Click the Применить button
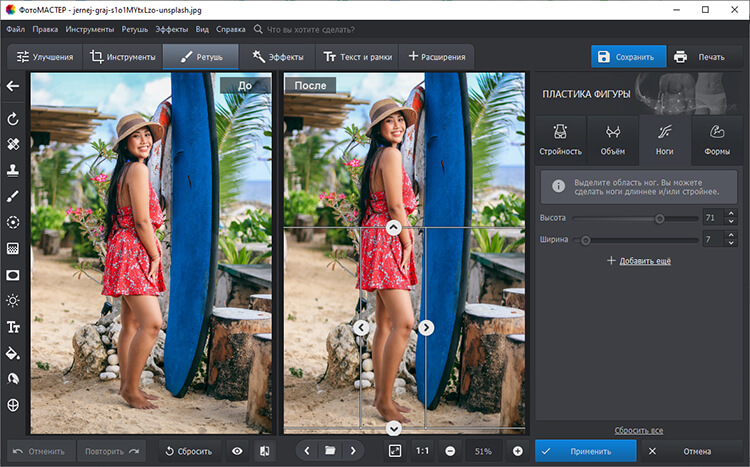Screen dimensions: 750x467 (585, 451)
